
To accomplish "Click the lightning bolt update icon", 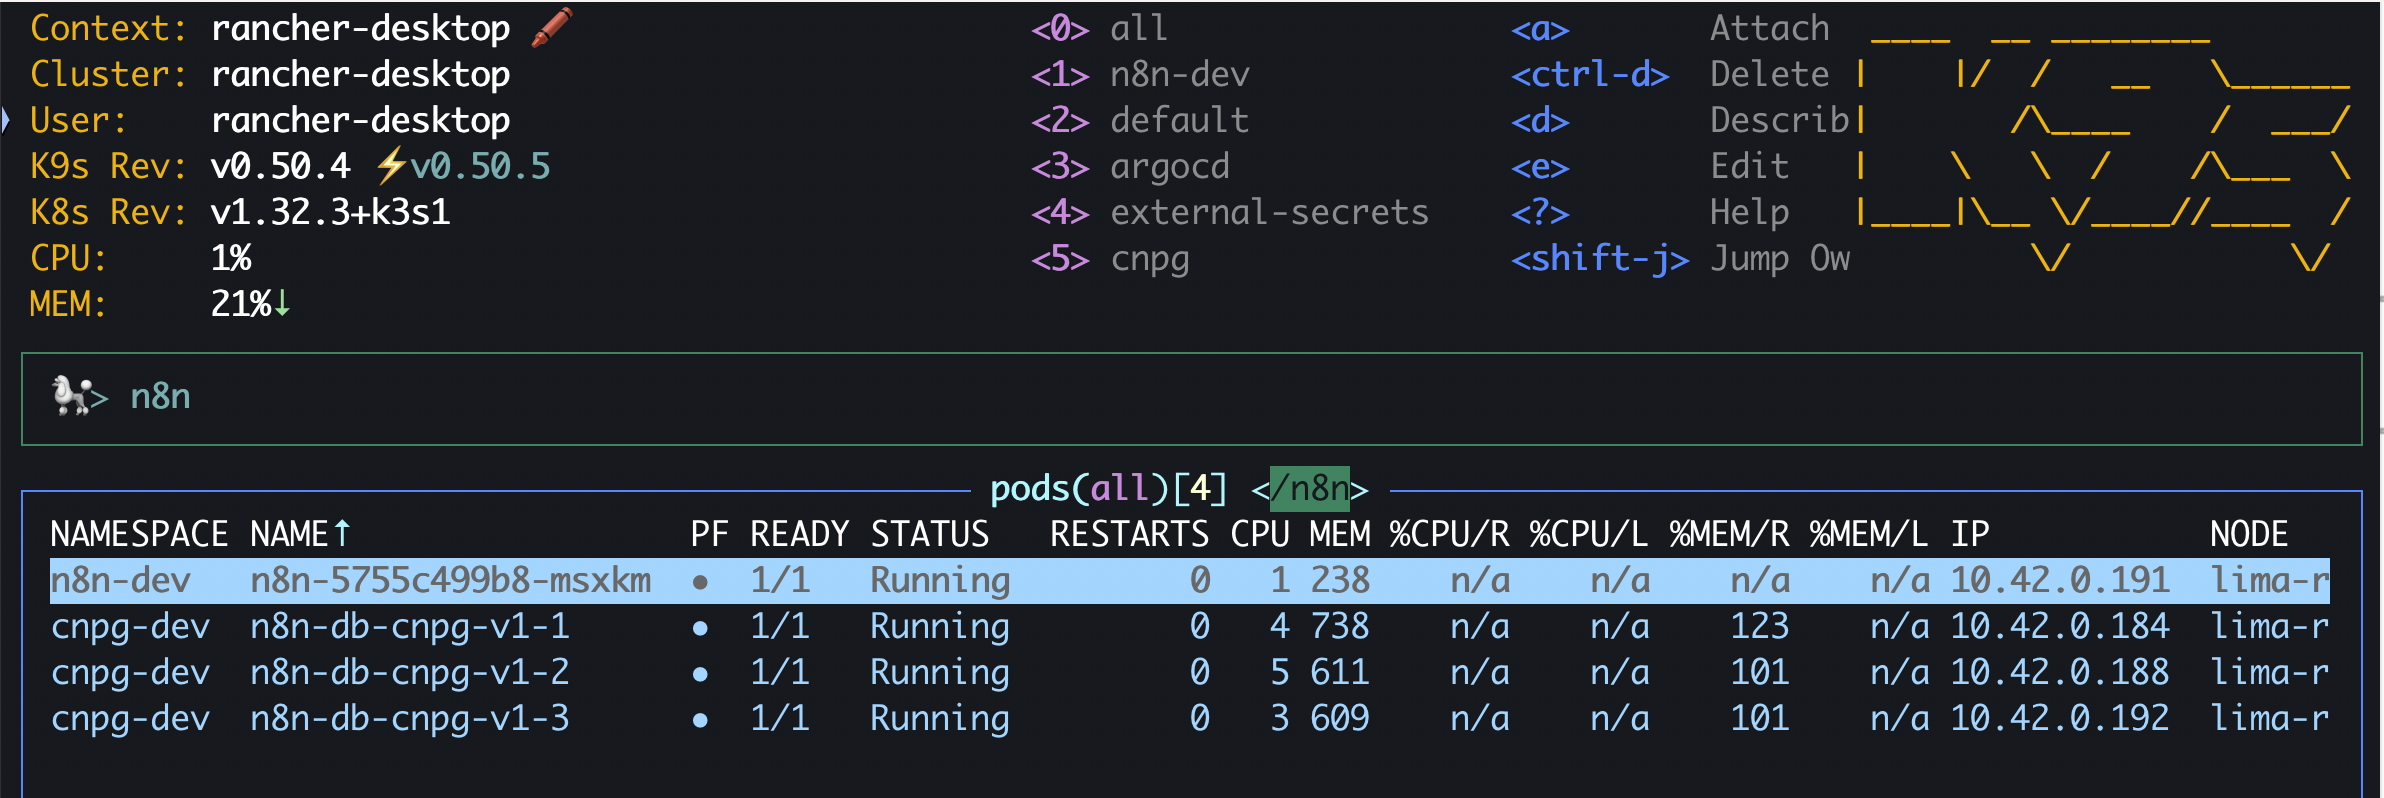I will [x=390, y=166].
